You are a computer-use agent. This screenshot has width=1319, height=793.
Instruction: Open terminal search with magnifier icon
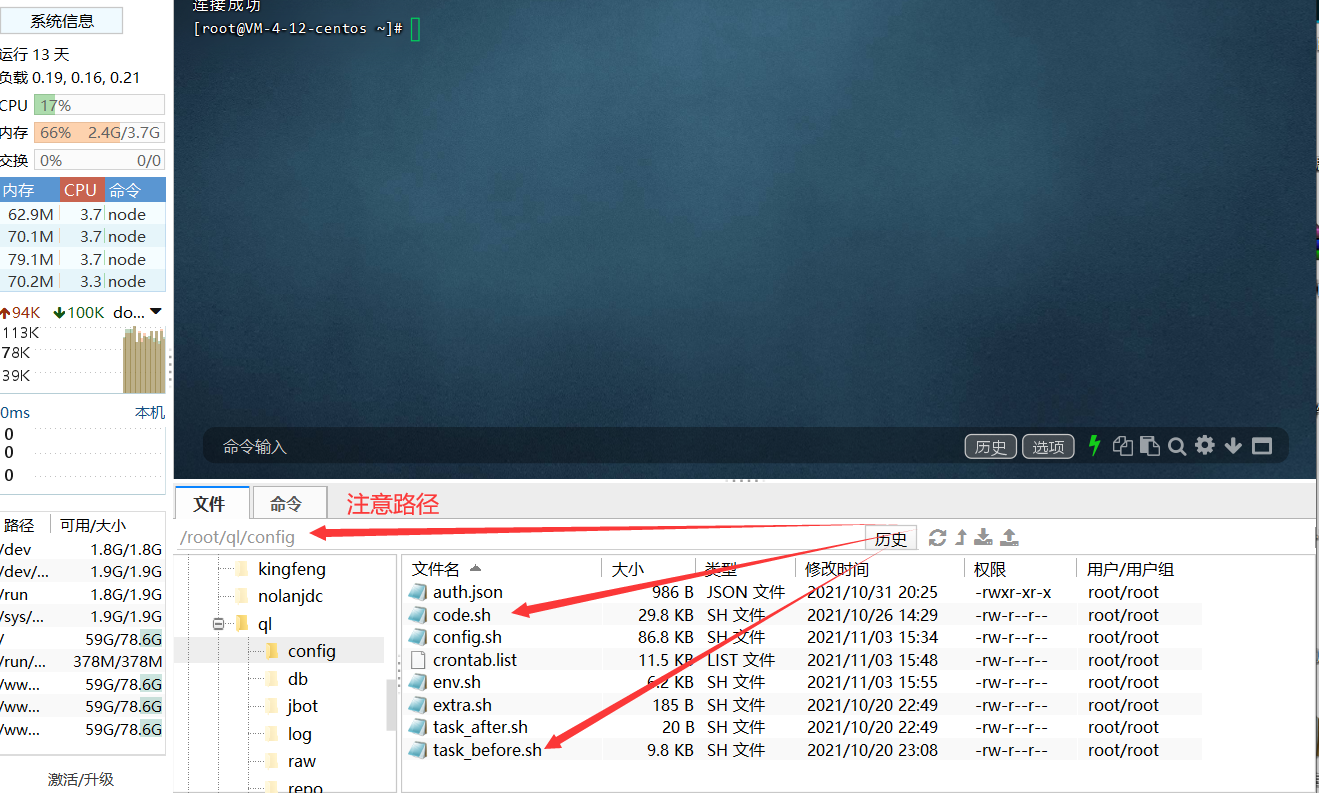point(1177,446)
